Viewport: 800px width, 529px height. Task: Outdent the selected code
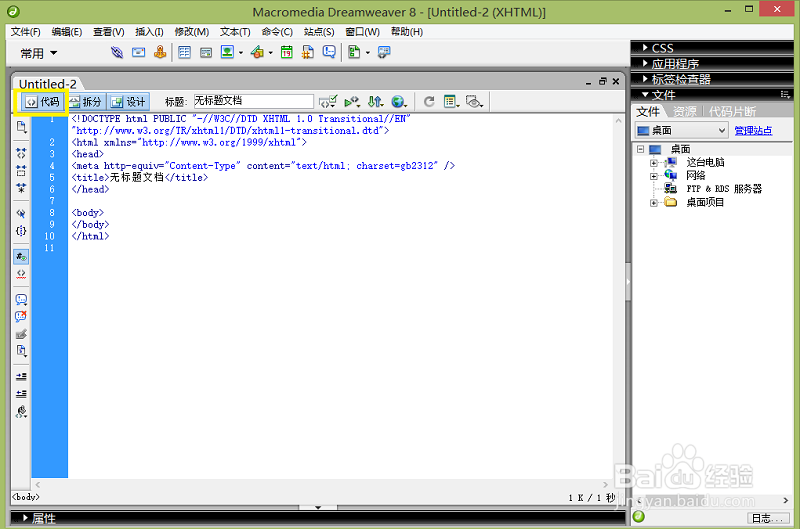tap(21, 394)
